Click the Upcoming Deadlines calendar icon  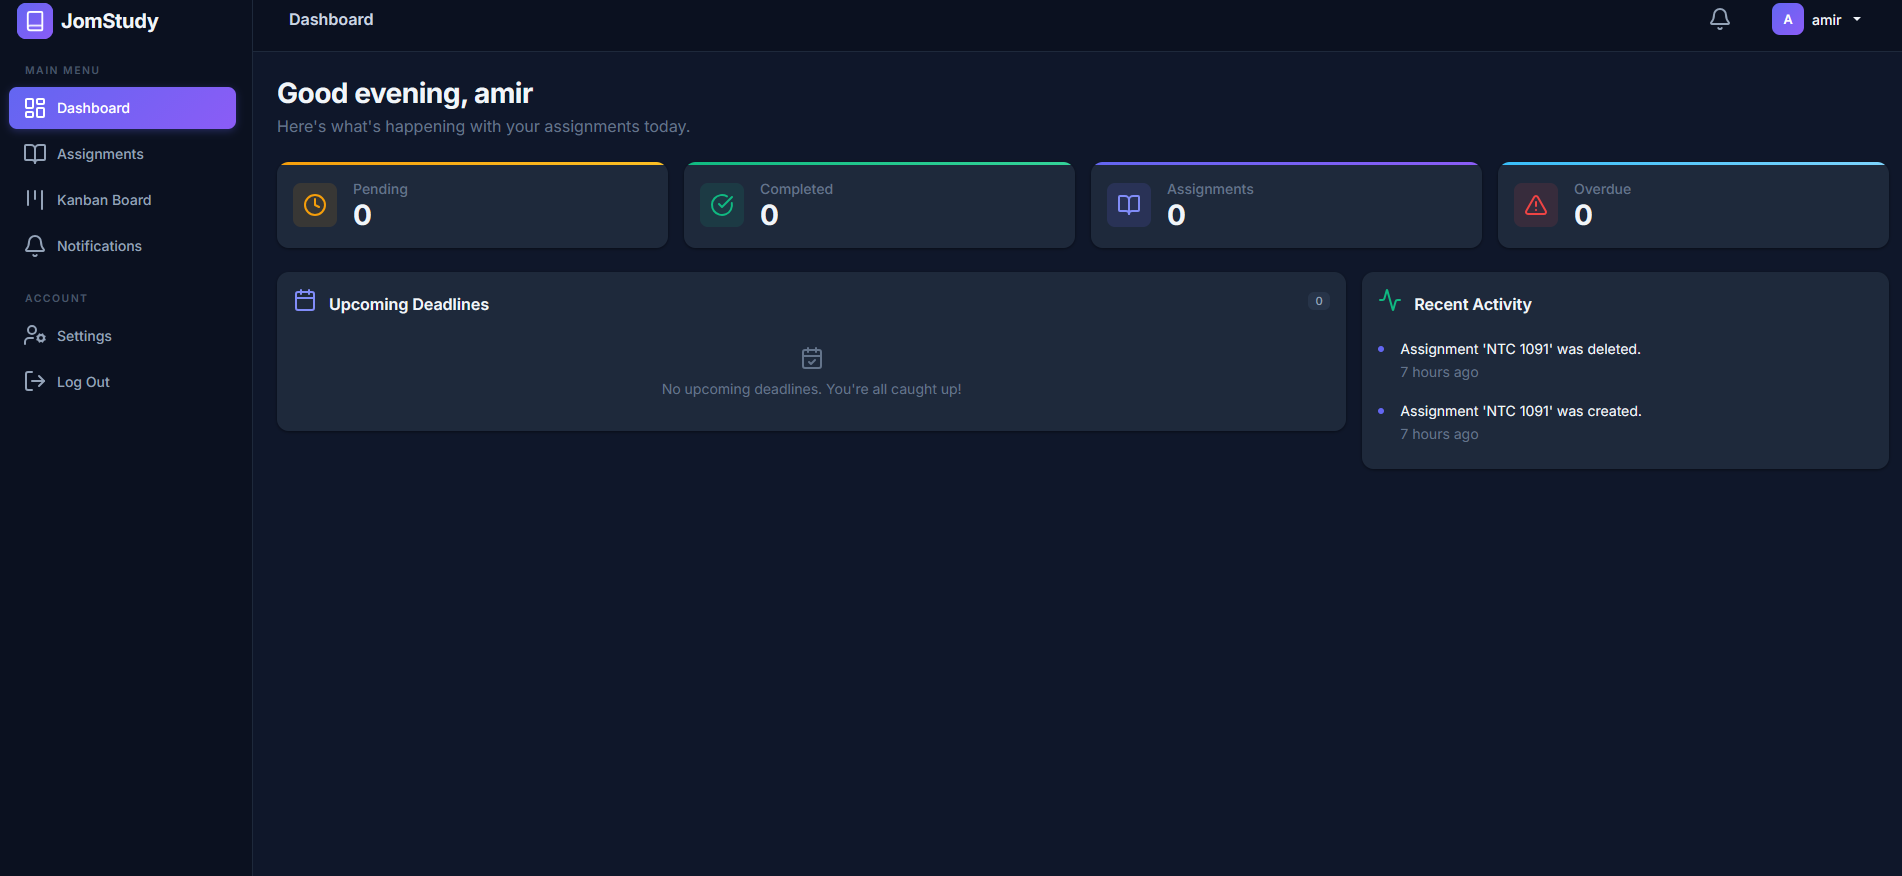305,300
